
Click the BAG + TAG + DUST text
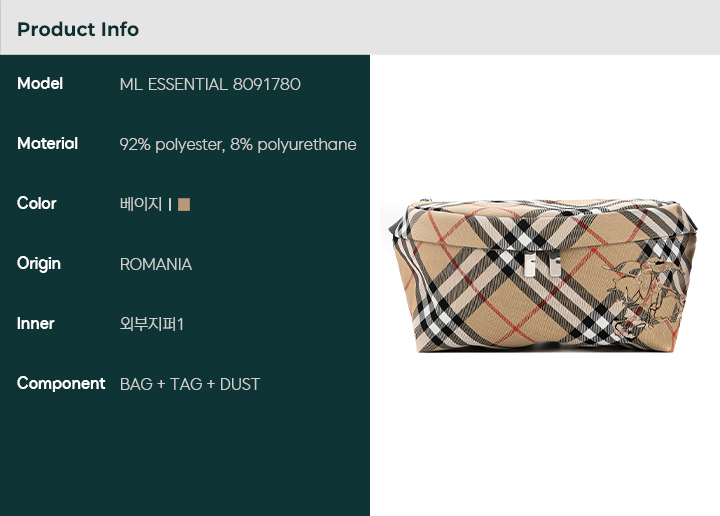point(190,384)
